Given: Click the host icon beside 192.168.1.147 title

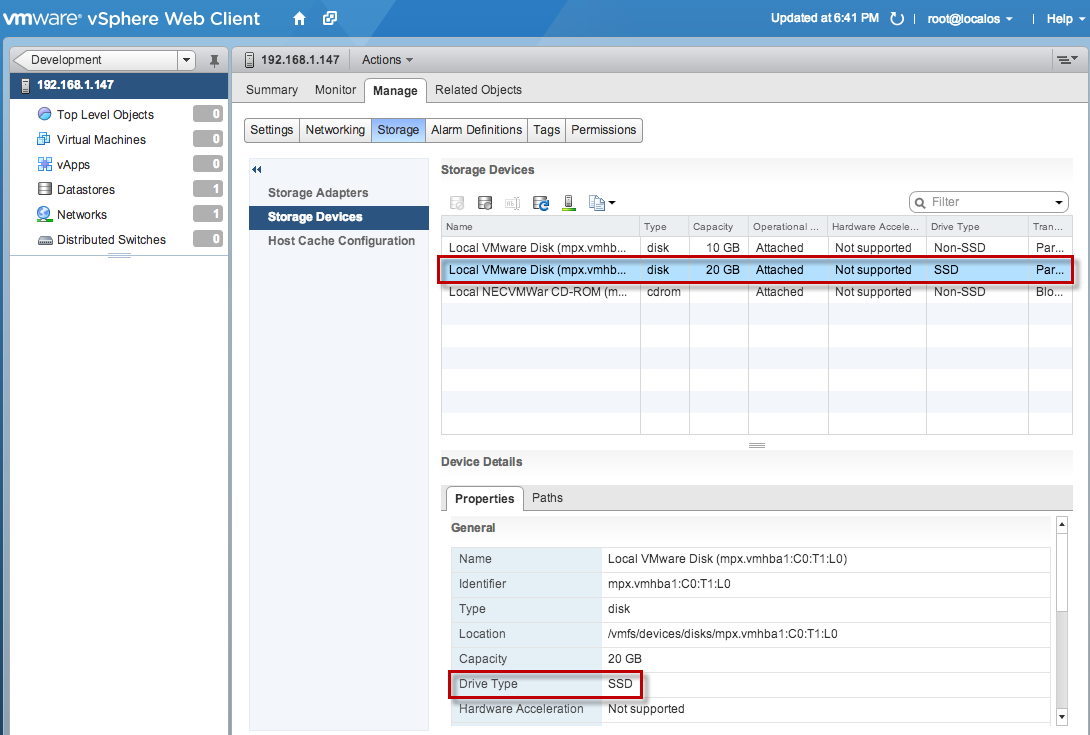Looking at the screenshot, I should [249, 60].
